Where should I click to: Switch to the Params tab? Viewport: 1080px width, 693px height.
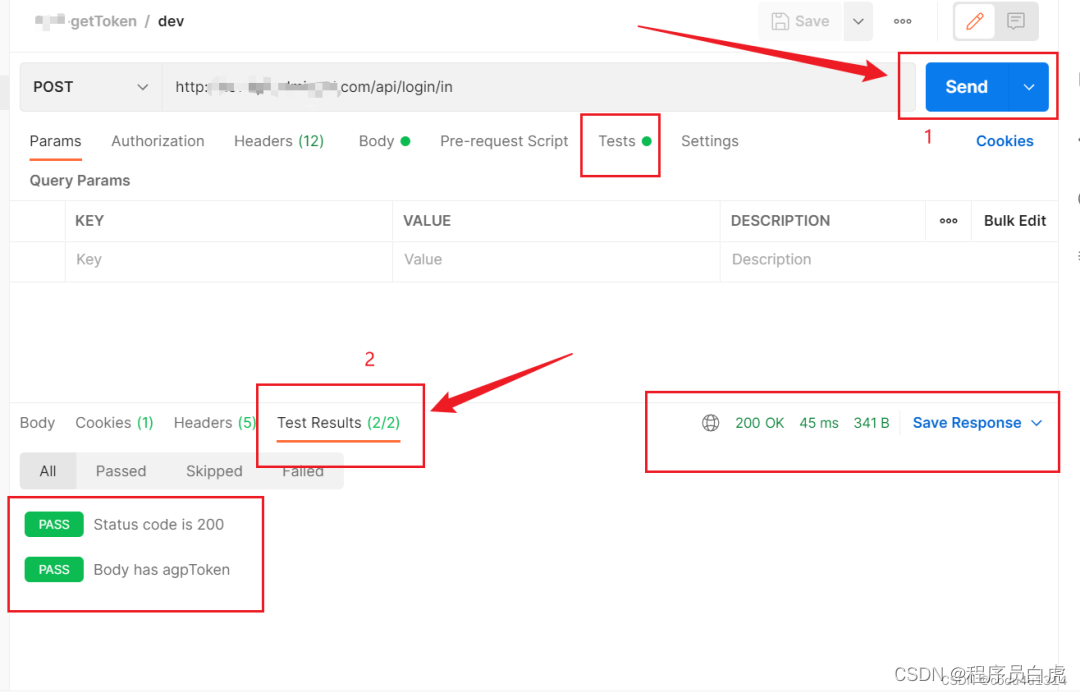tap(55, 141)
